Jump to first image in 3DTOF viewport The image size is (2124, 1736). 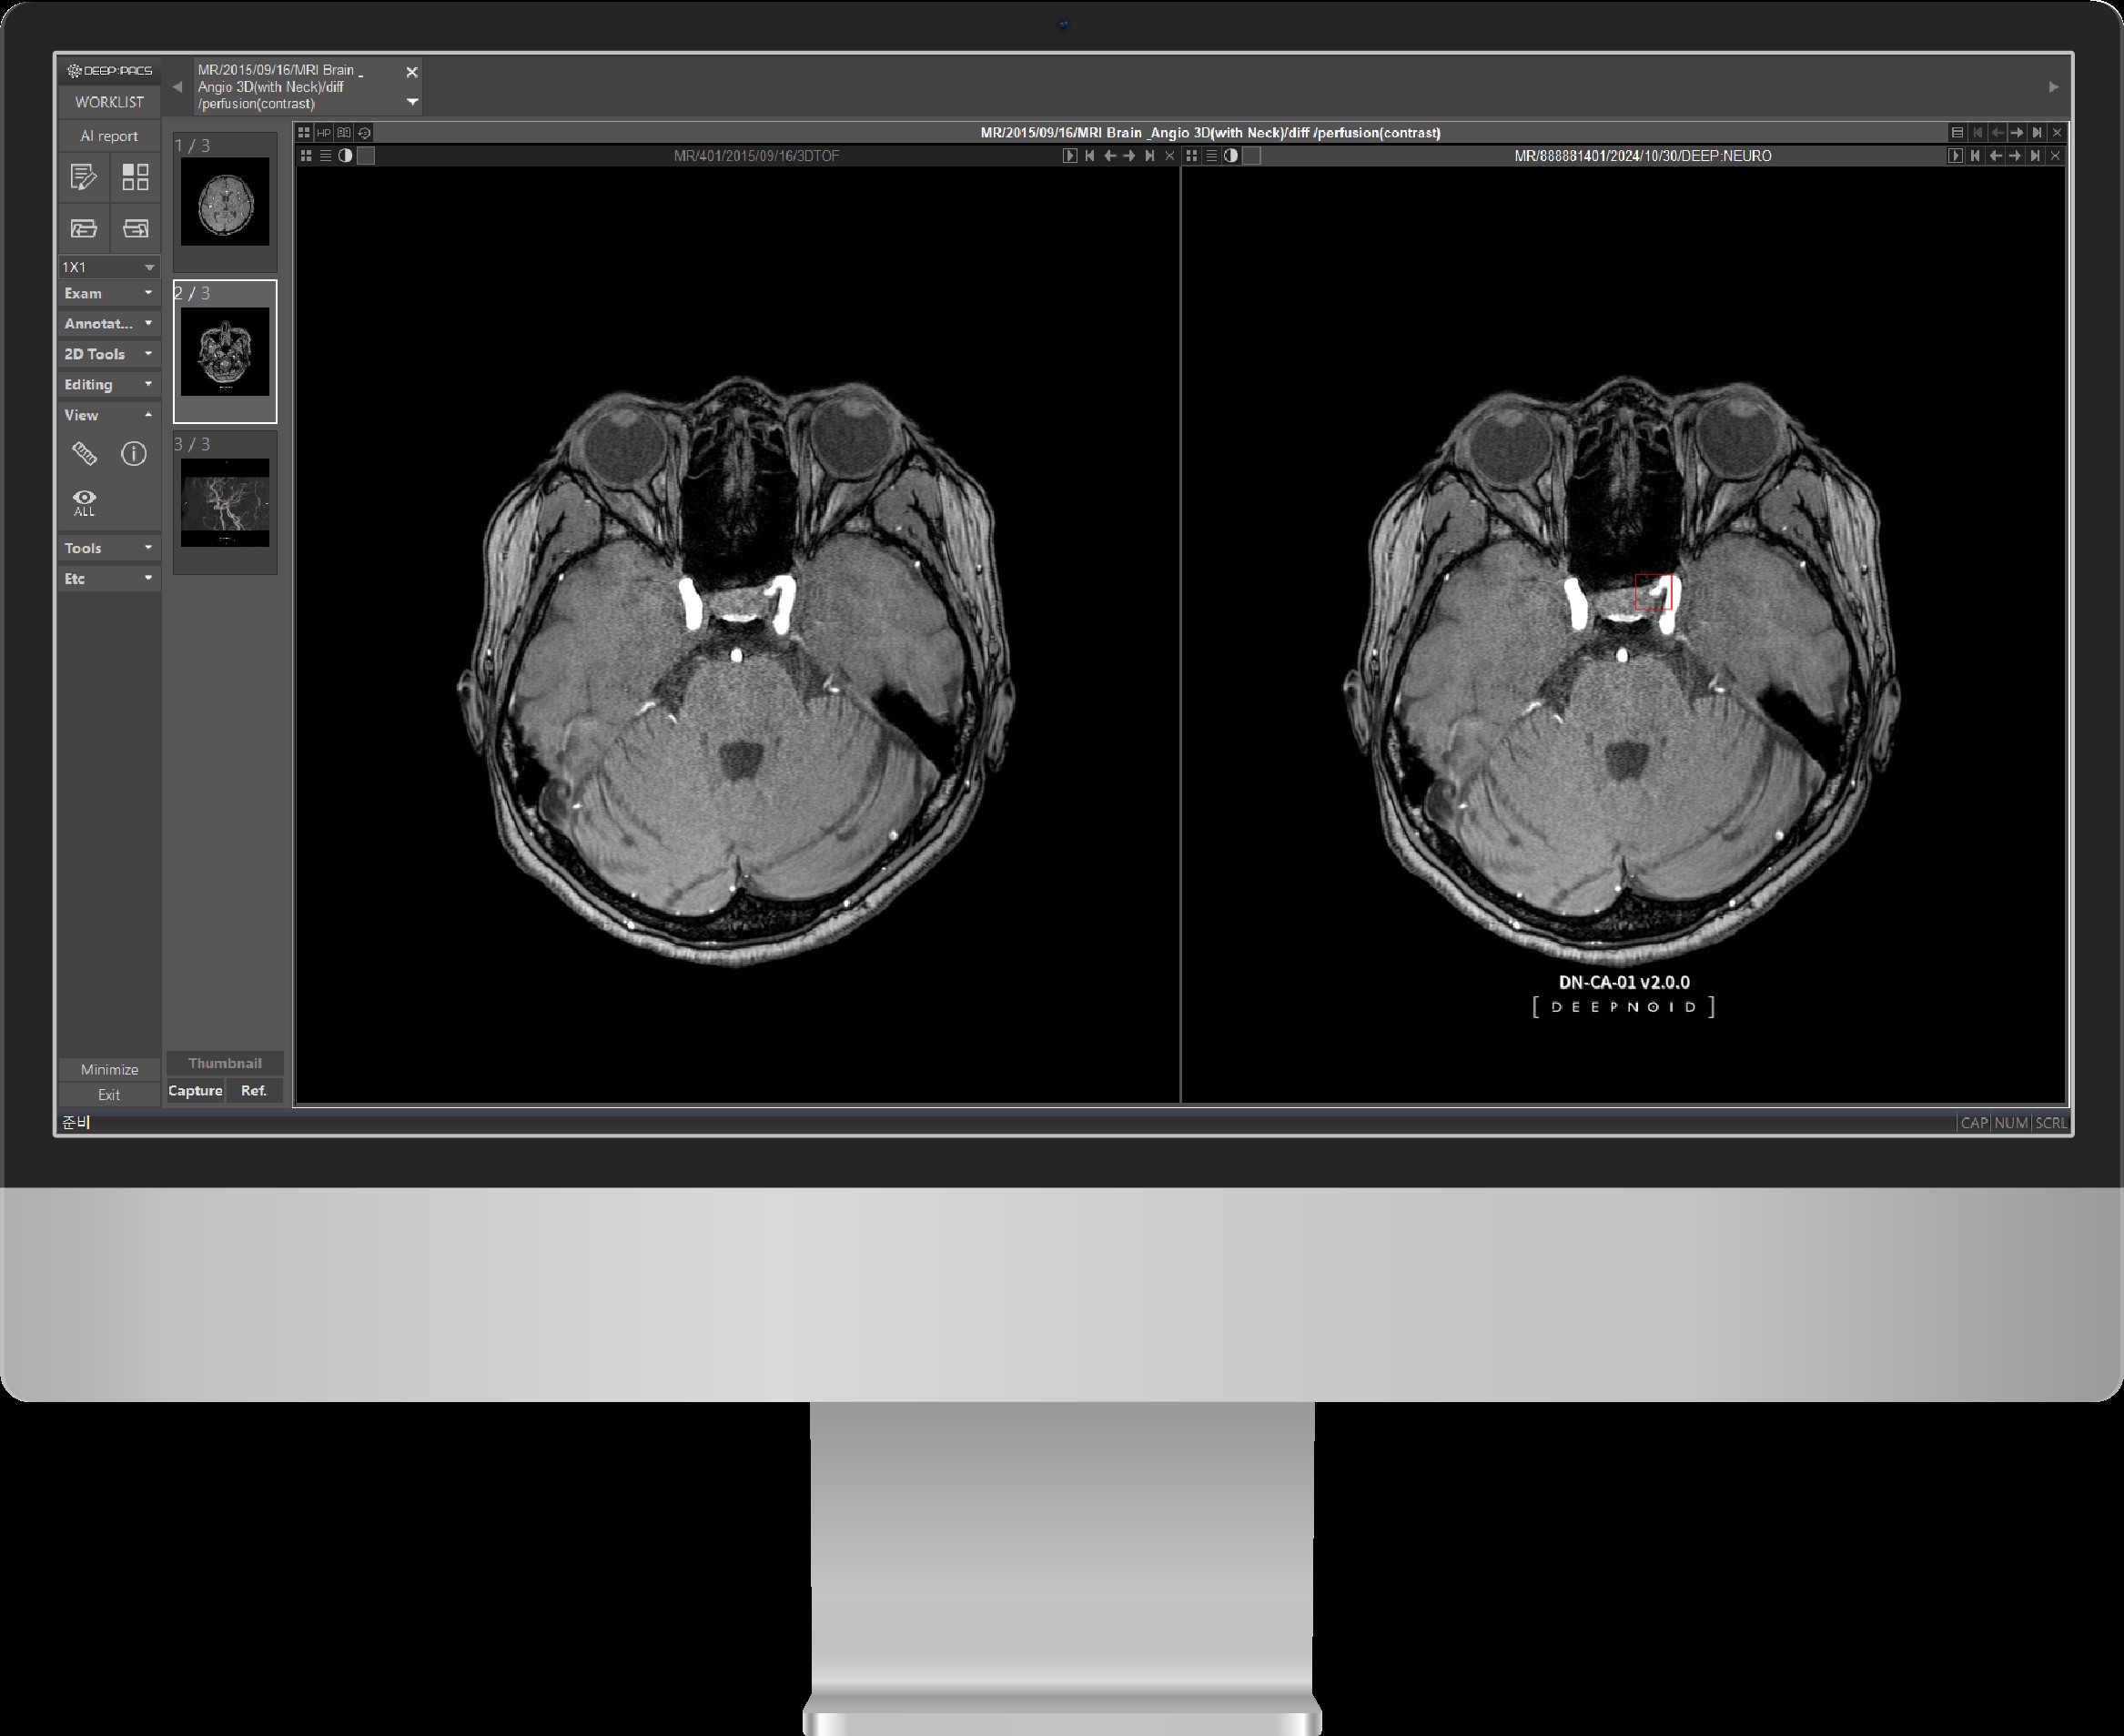click(1090, 156)
